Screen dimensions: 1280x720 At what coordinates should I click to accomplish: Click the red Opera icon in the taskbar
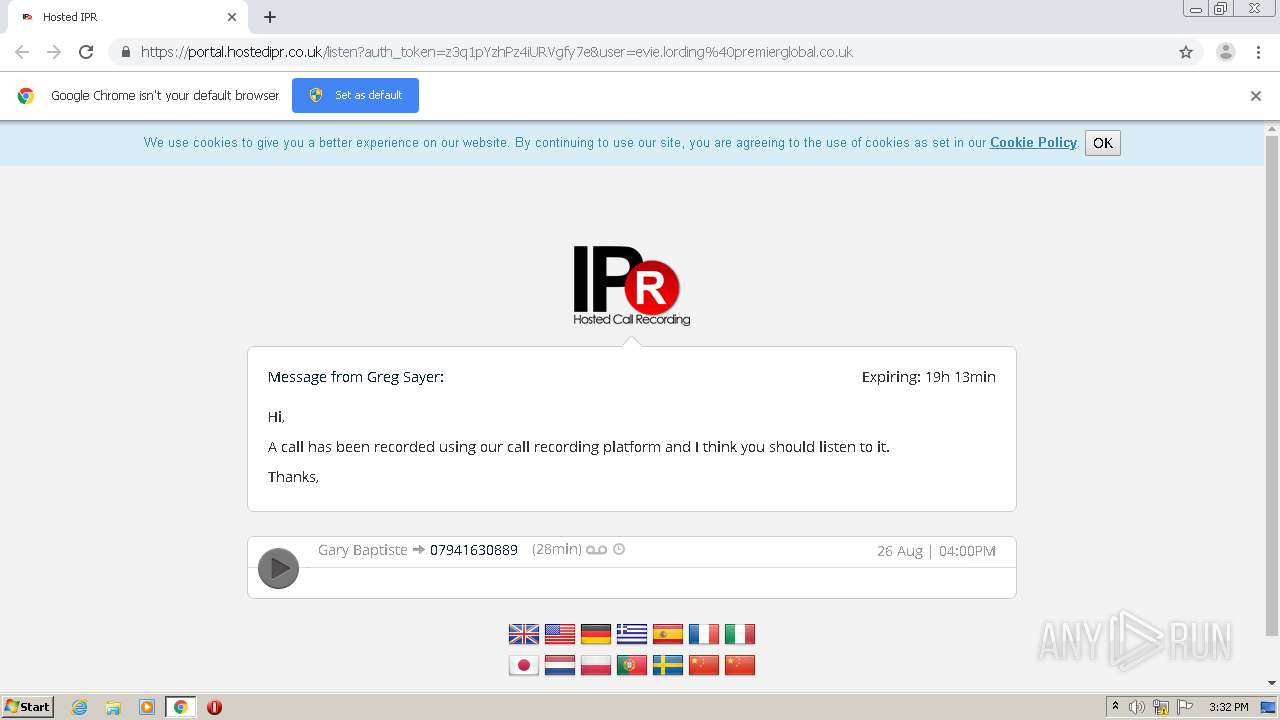(214, 707)
